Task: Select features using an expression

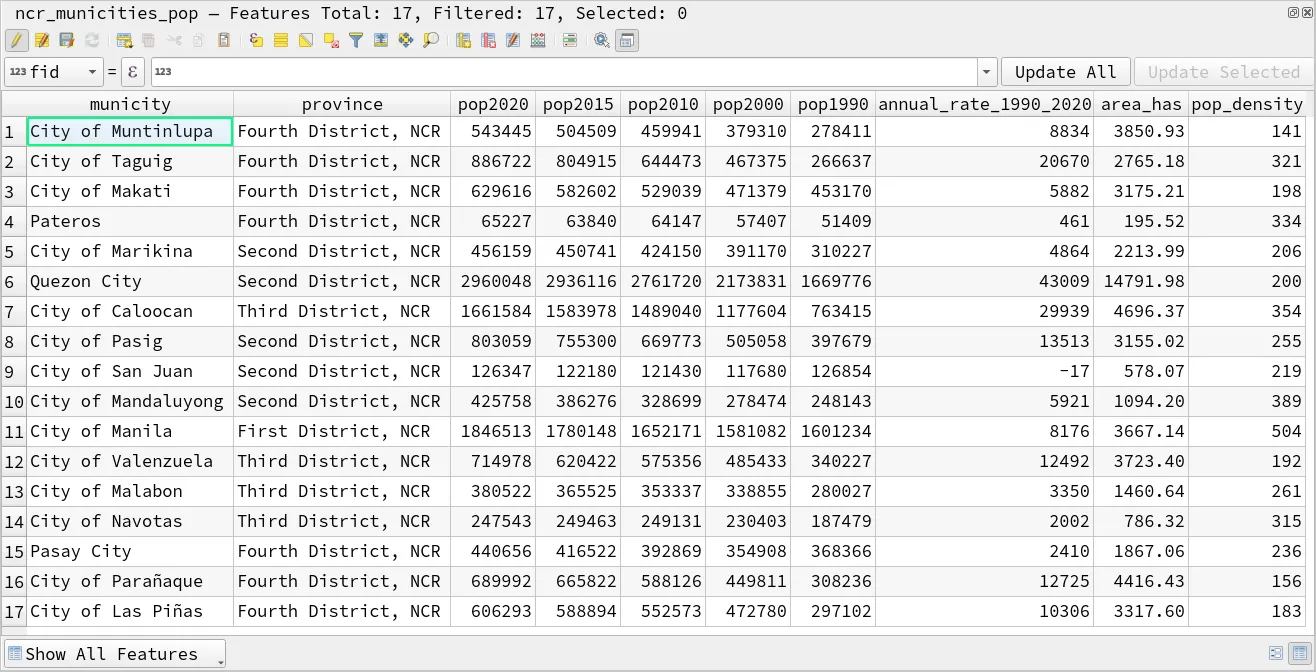Action: click(x=256, y=40)
